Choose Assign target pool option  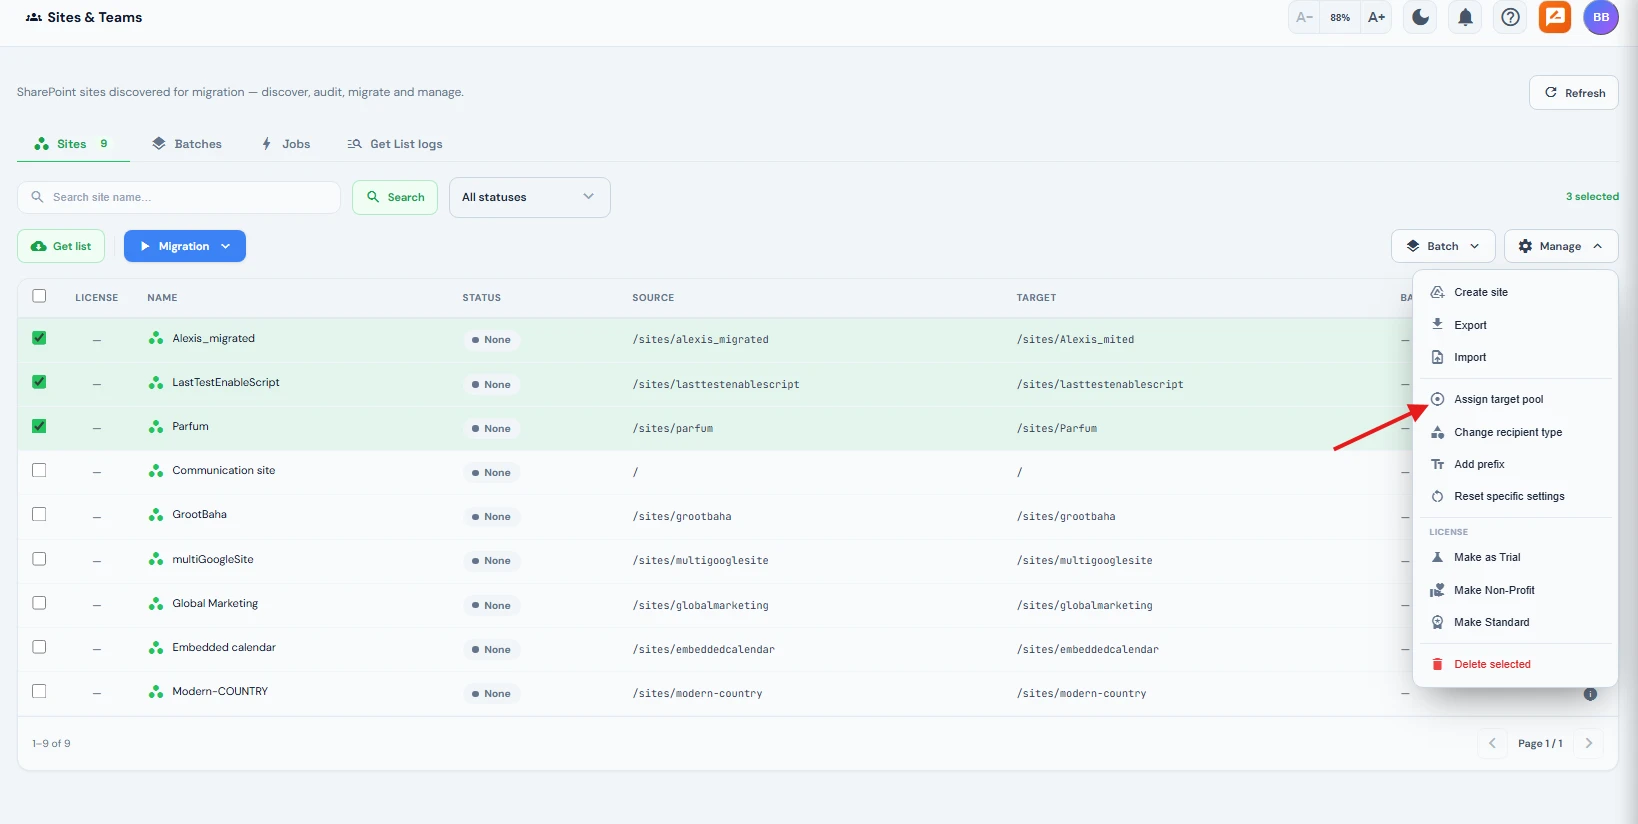coord(1515,399)
